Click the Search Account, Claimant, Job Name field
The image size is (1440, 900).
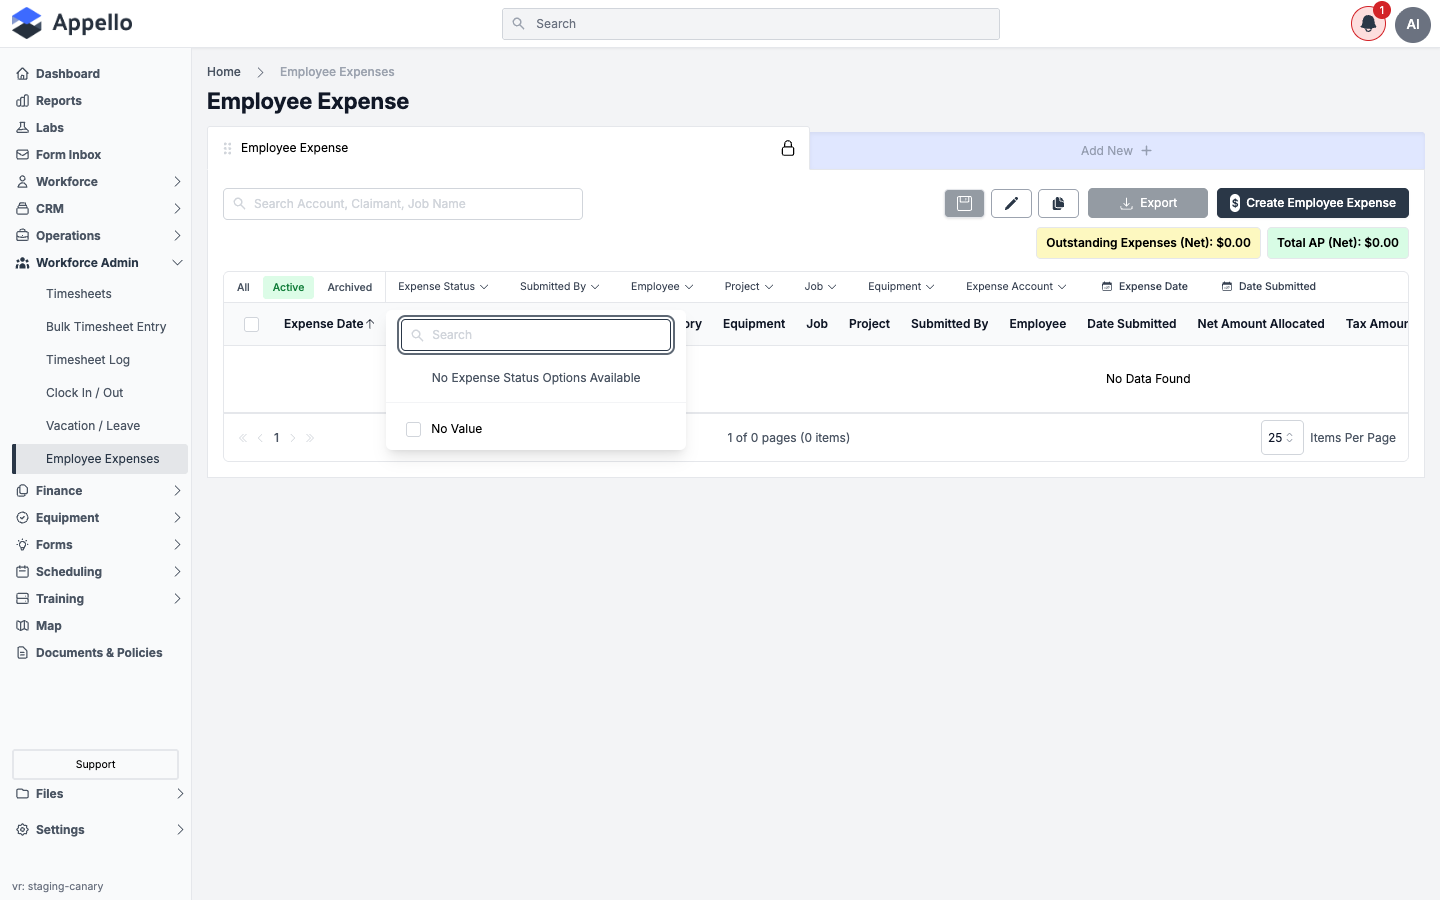point(403,204)
